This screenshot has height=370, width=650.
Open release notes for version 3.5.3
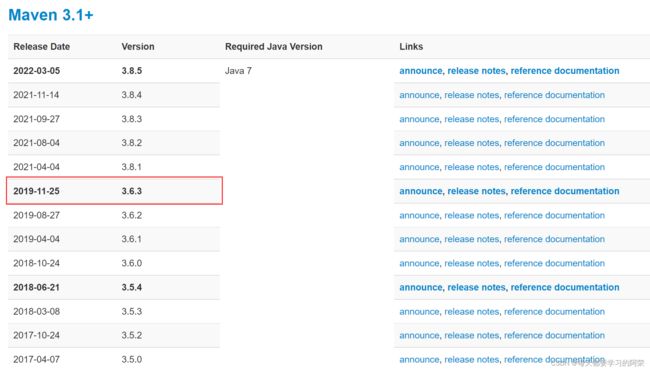(472, 312)
